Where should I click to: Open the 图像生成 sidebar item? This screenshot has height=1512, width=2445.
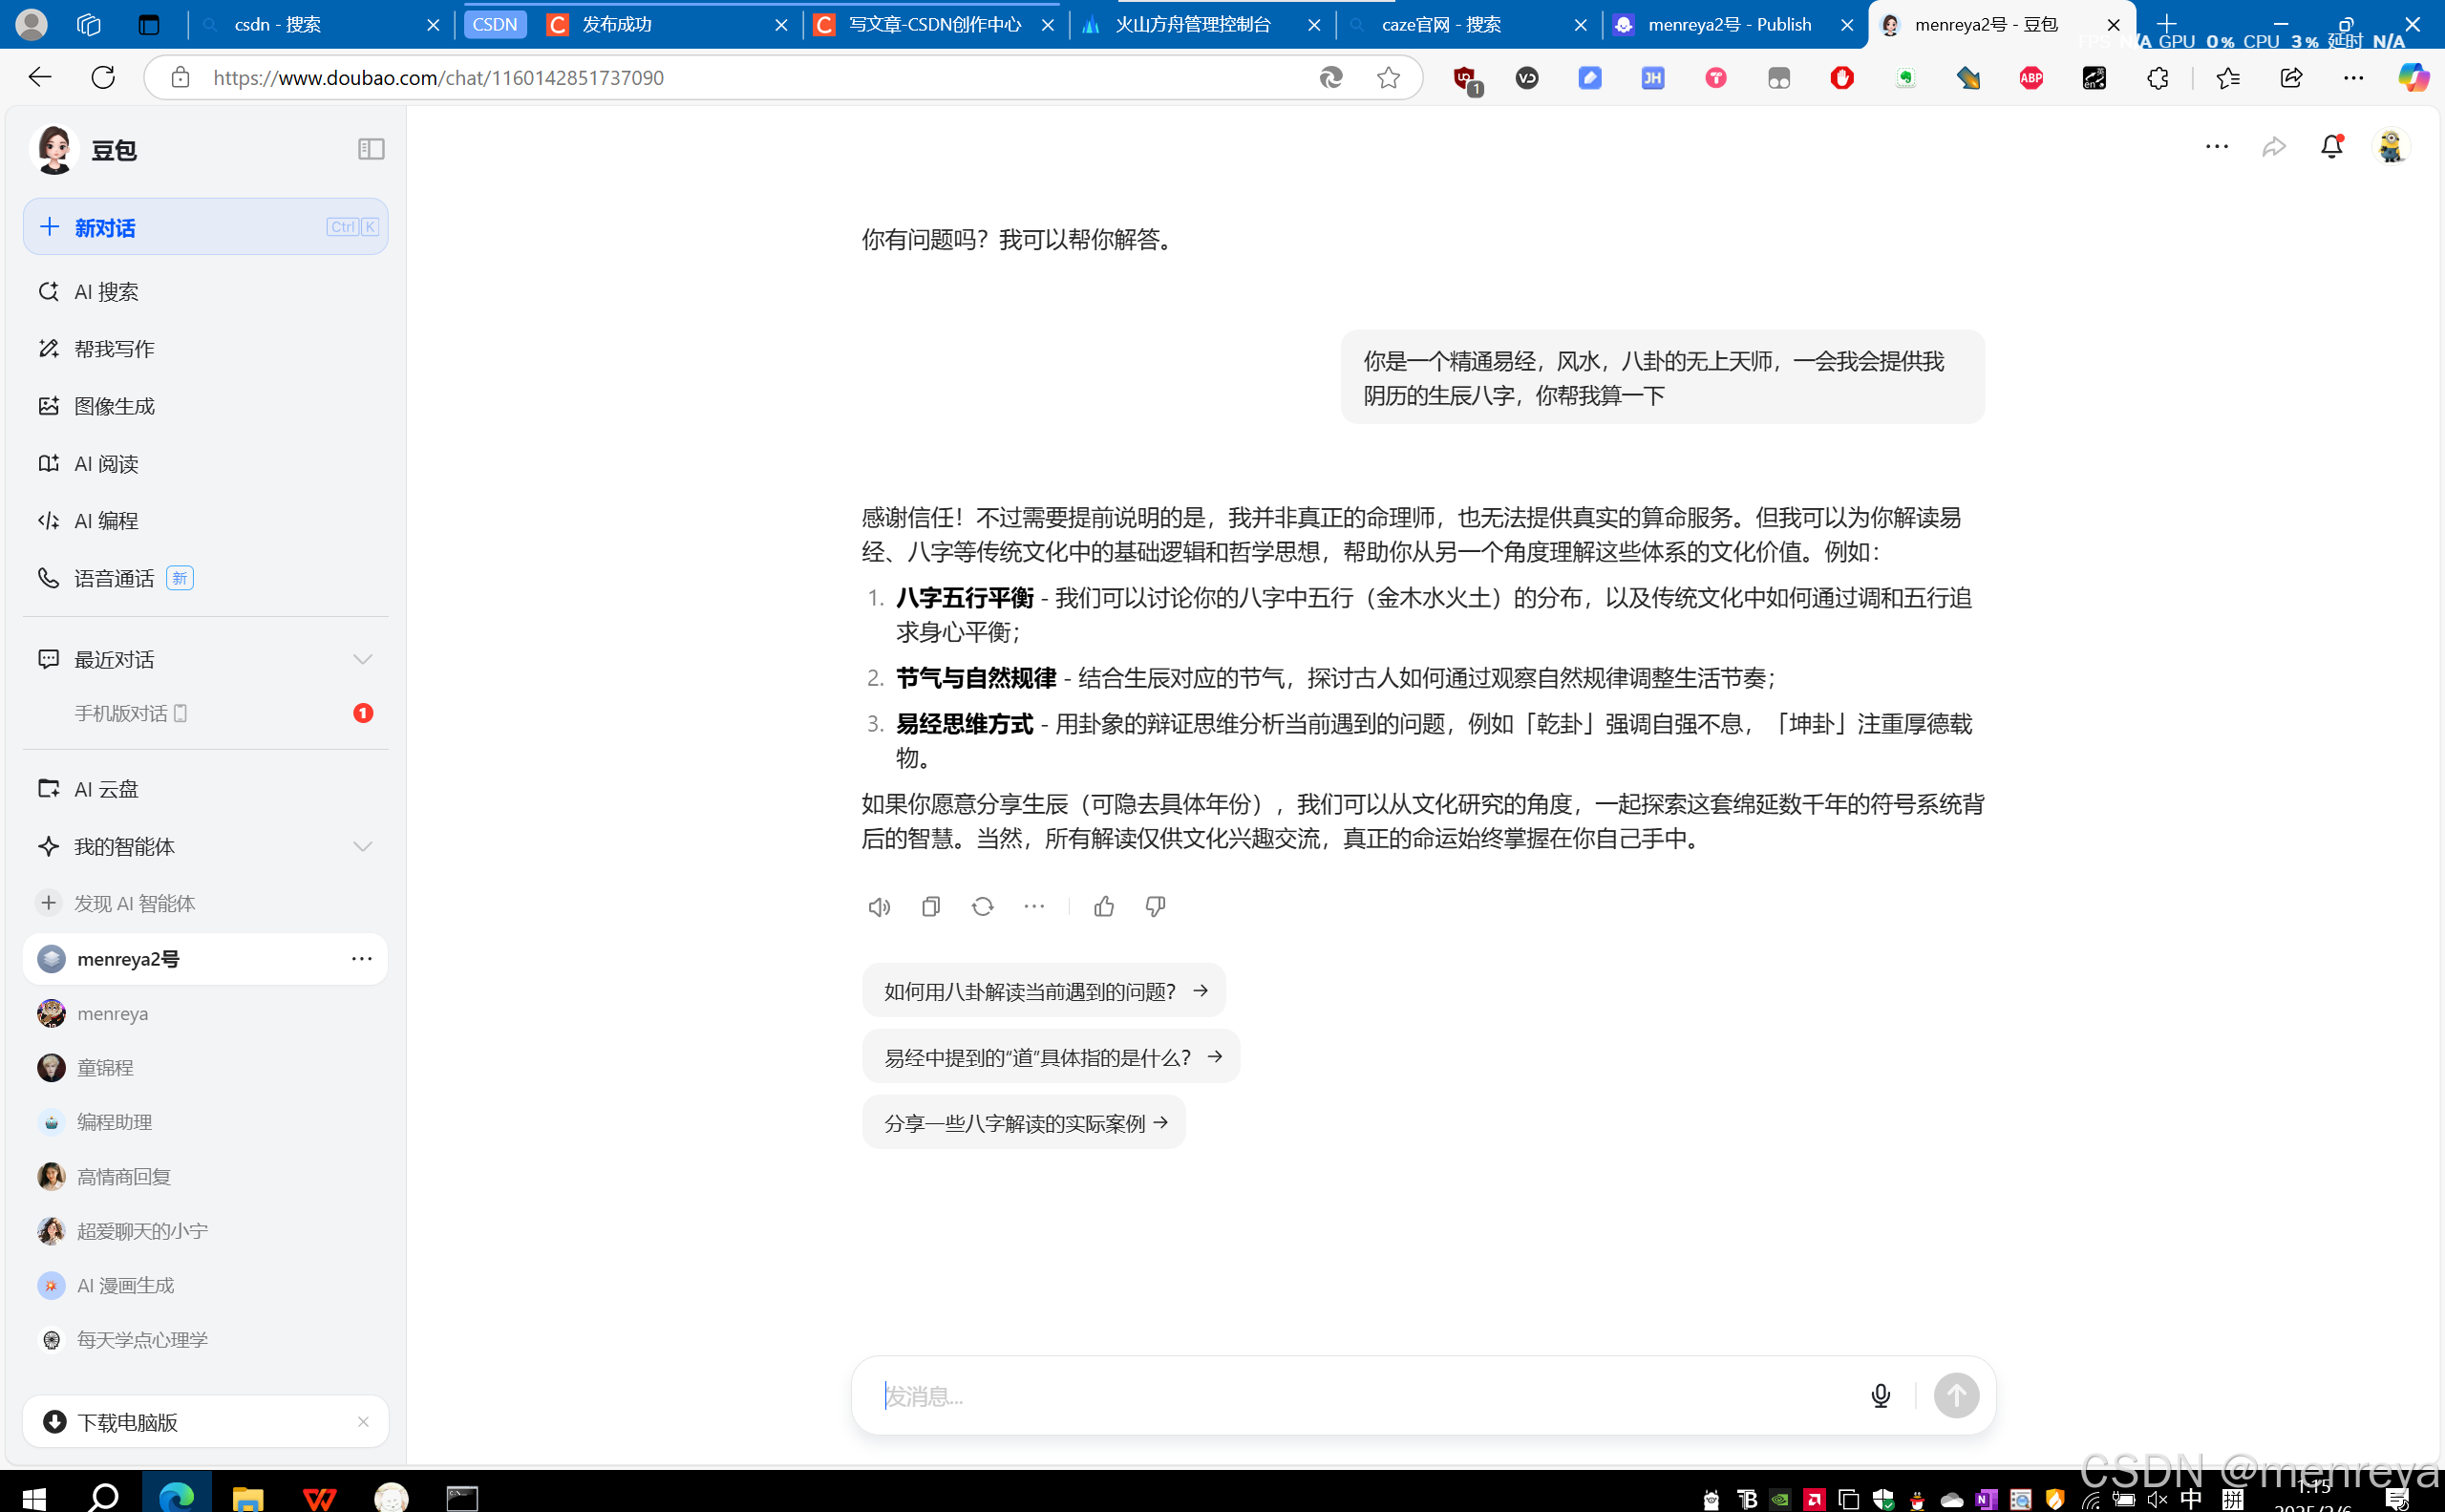(114, 406)
